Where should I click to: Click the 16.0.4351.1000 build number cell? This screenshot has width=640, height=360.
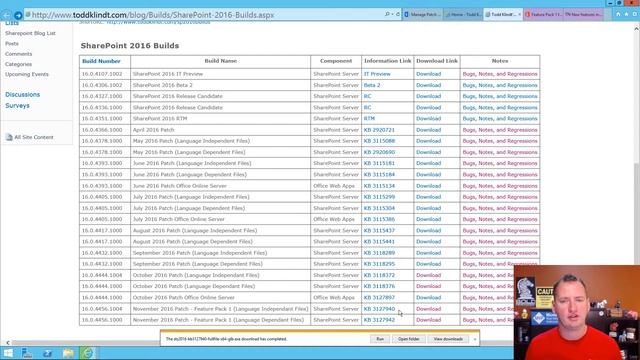click(x=102, y=119)
